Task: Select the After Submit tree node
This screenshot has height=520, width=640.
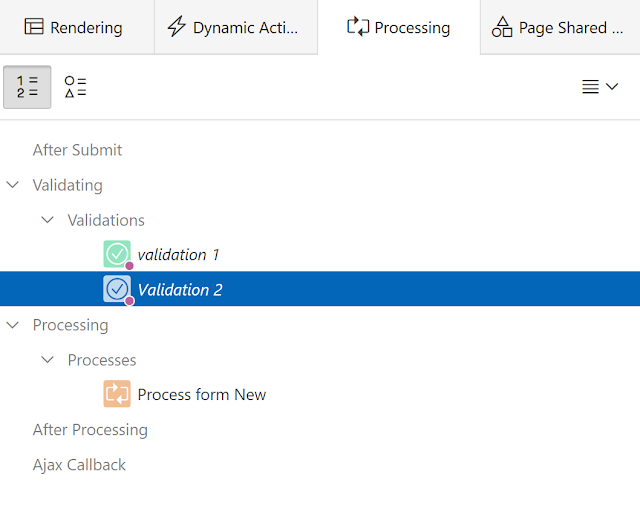Action: (77, 150)
